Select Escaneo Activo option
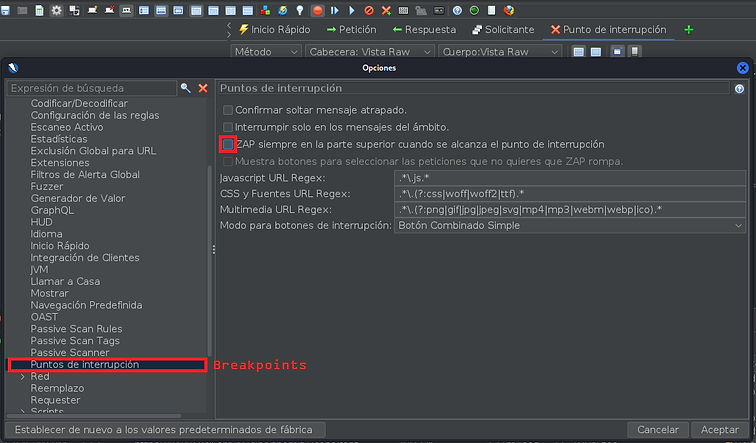Screen dimensions: 756x443 pyautogui.click(x=67, y=127)
